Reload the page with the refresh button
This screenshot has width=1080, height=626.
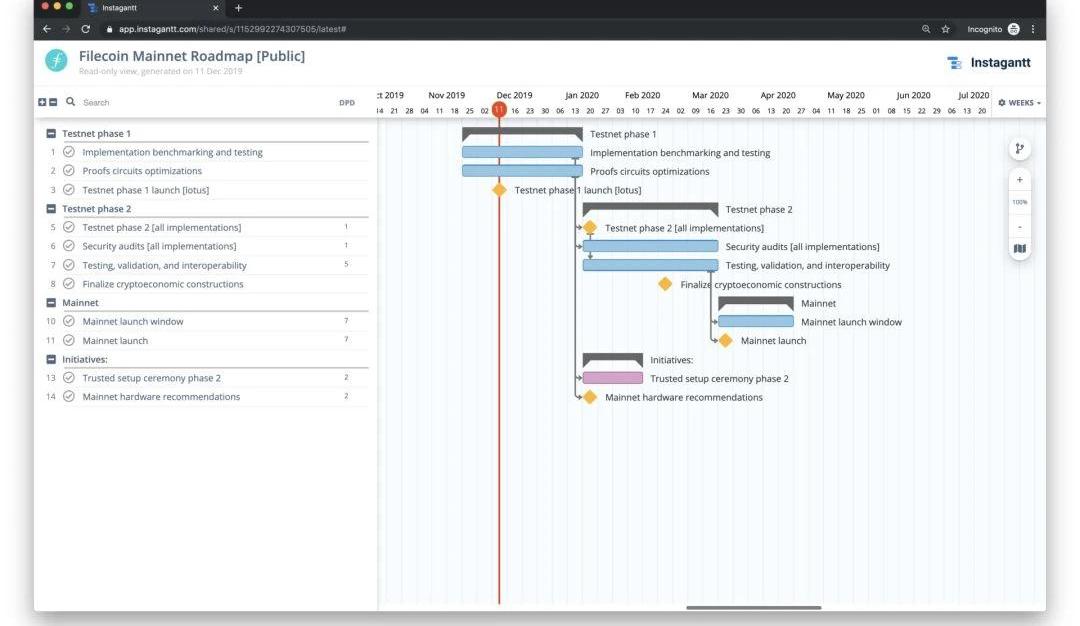[85, 29]
